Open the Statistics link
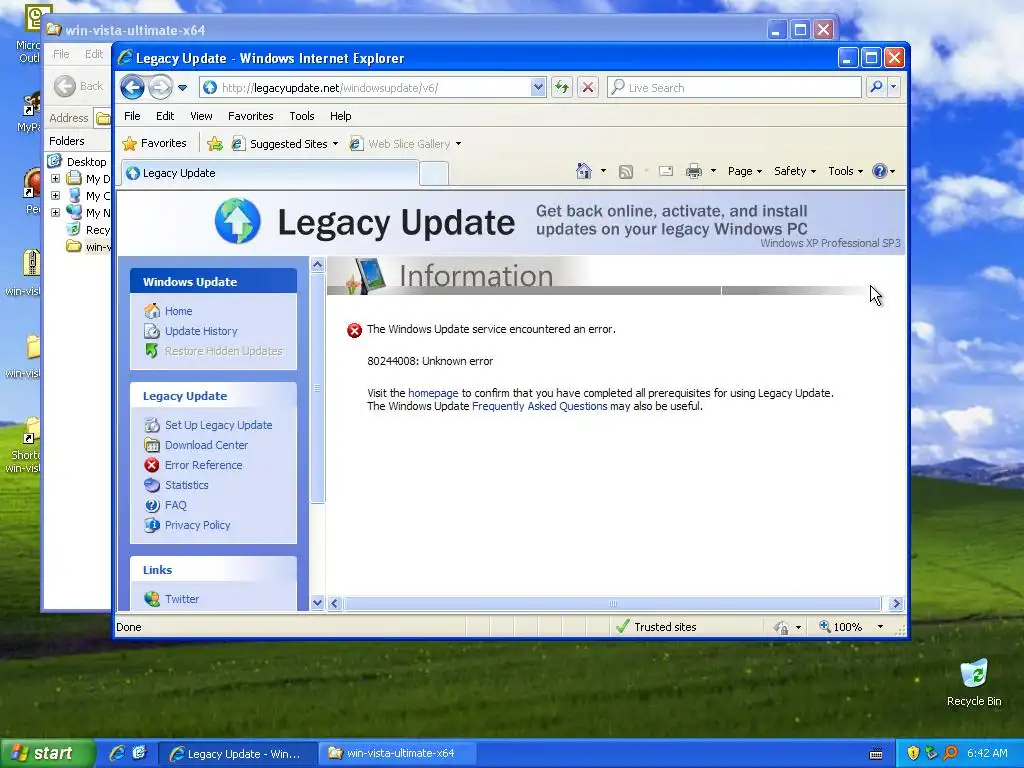The height and width of the screenshot is (768, 1024). click(186, 485)
